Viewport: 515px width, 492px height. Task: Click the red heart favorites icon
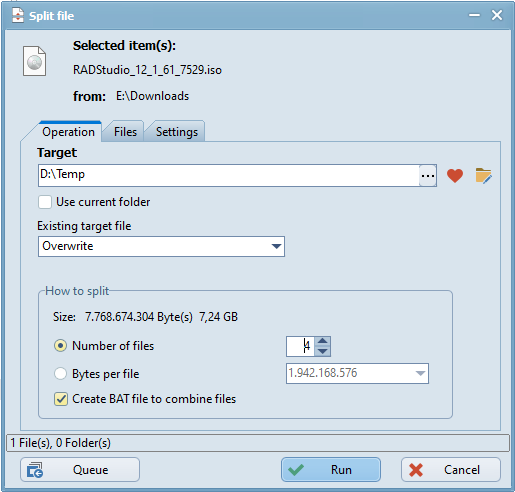pos(455,176)
